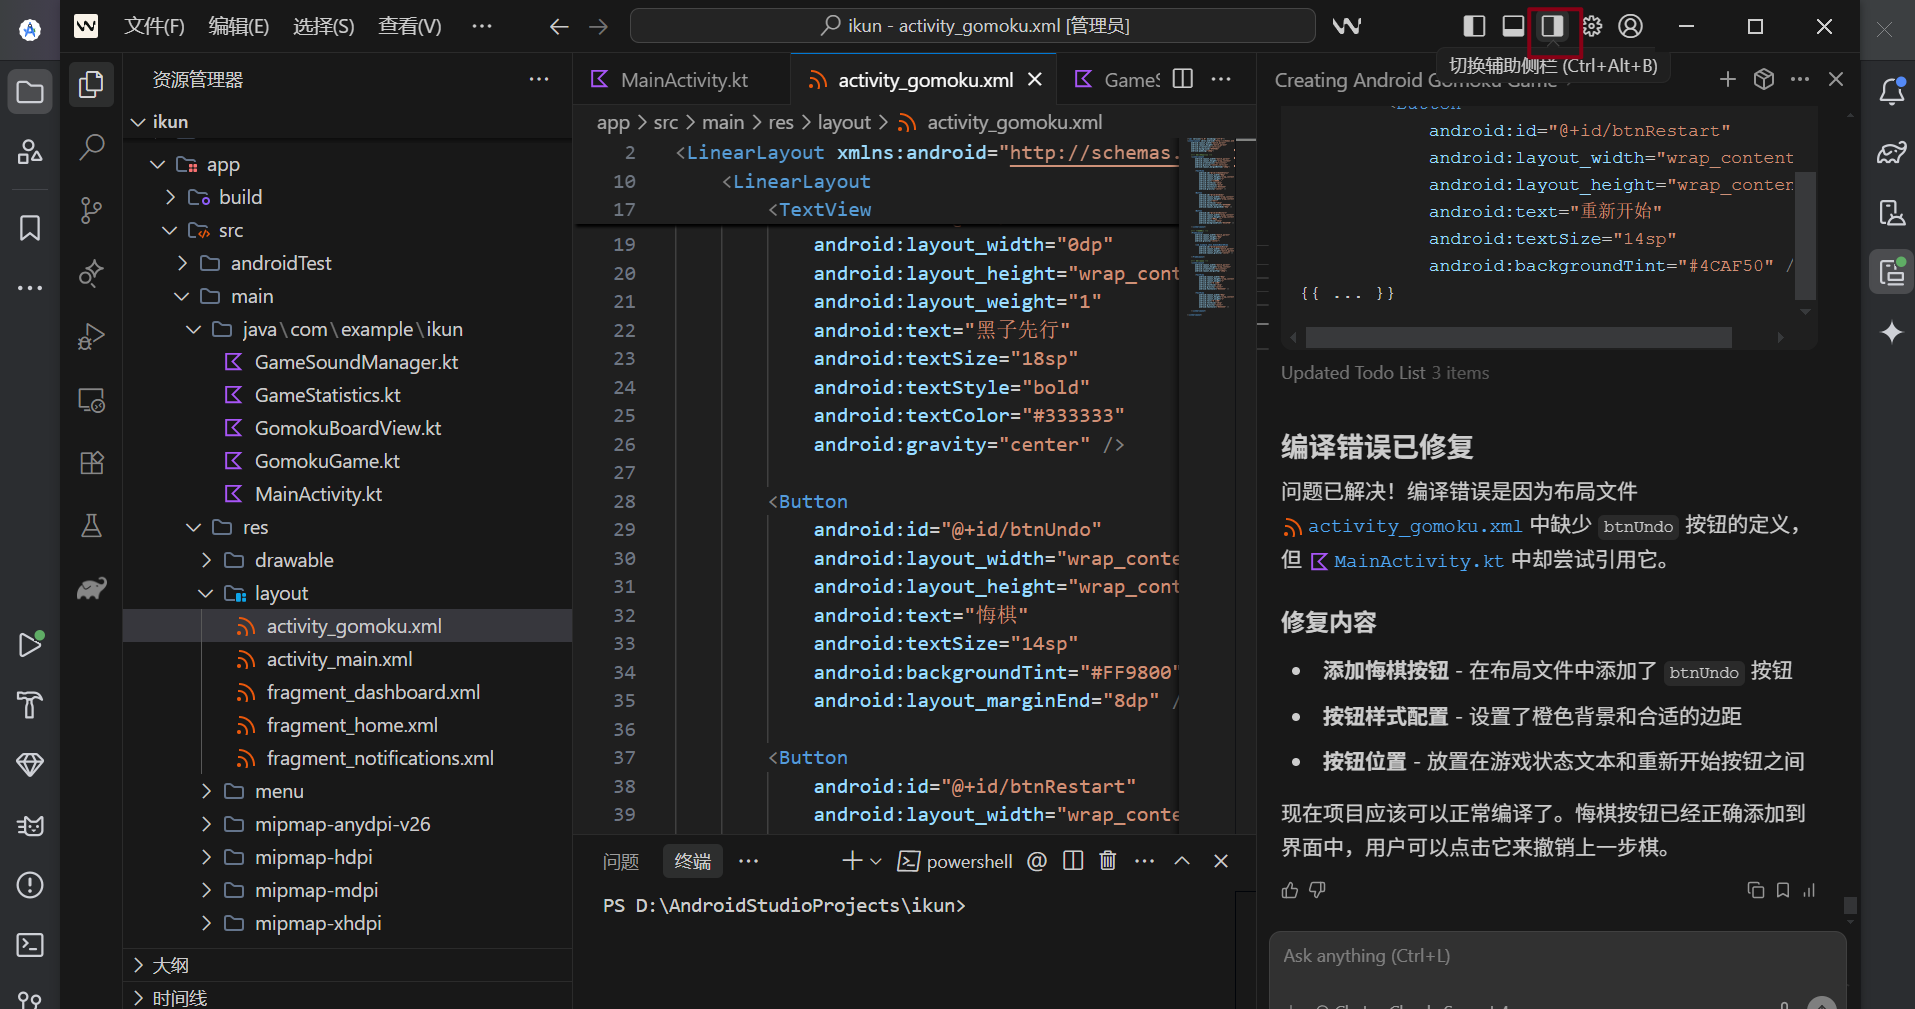This screenshot has width=1915, height=1009.
Task: Expand the mipmap-hdpi folder
Action: pos(206,857)
